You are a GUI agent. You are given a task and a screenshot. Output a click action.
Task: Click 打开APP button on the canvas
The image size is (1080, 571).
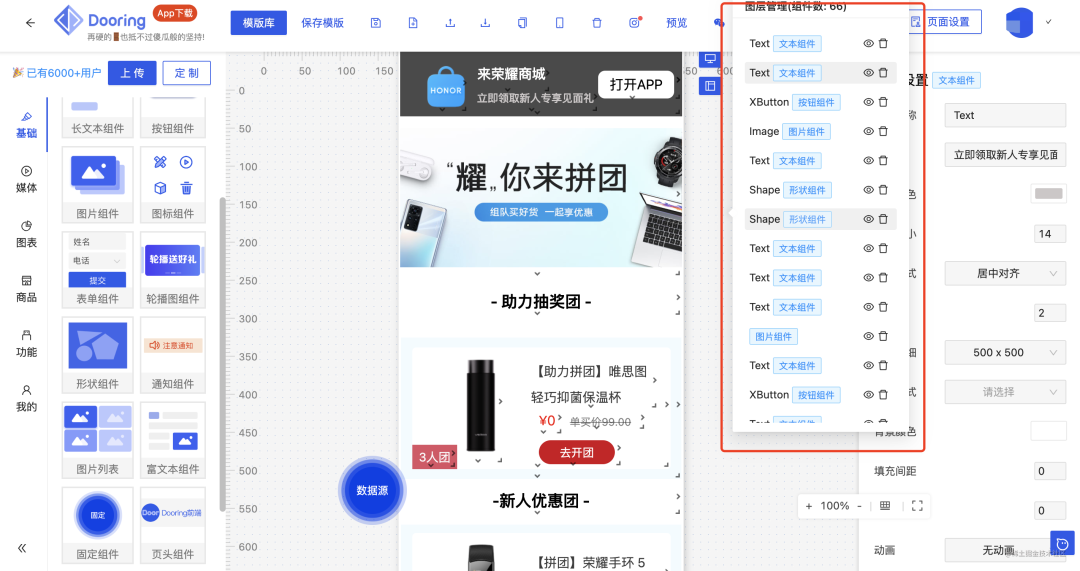click(x=636, y=85)
